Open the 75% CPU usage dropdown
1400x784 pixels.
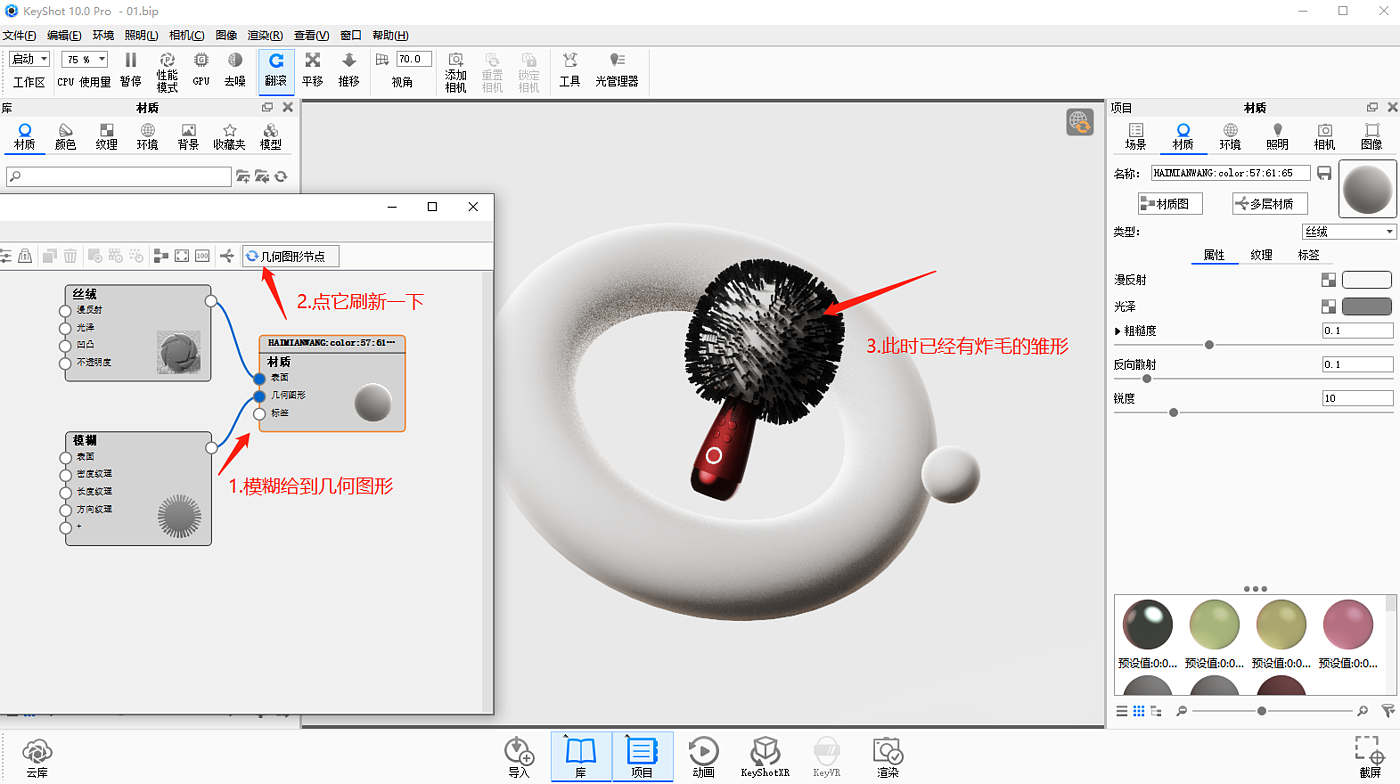[x=84, y=60]
